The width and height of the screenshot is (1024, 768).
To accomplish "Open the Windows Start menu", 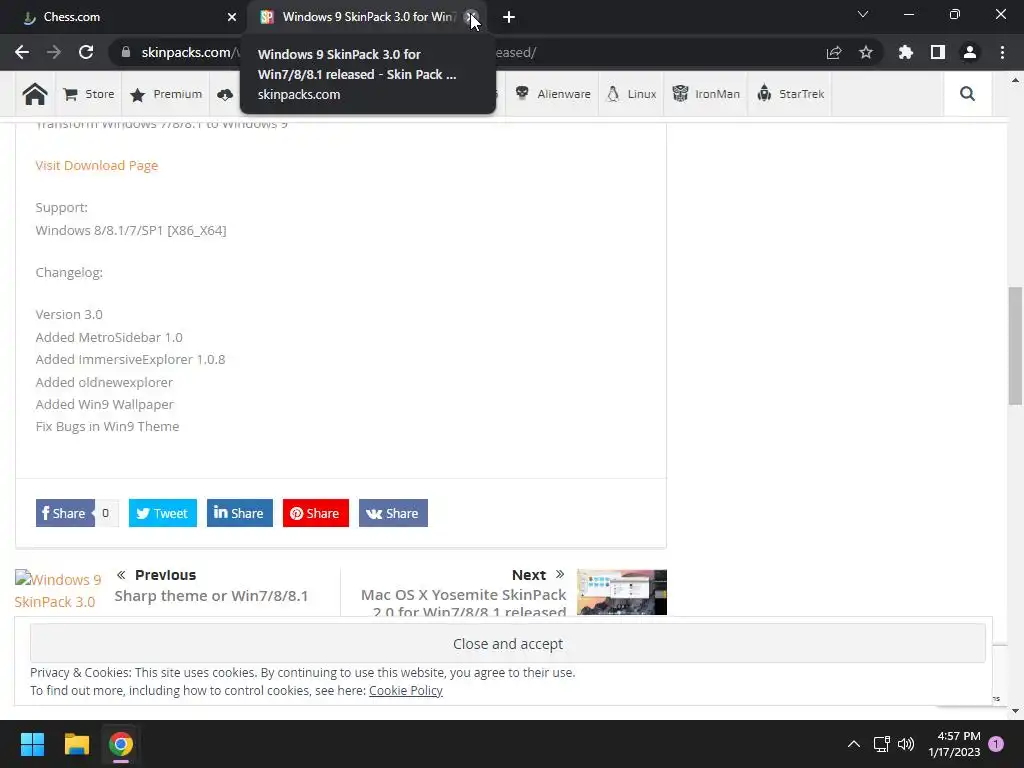I will pos(32,744).
